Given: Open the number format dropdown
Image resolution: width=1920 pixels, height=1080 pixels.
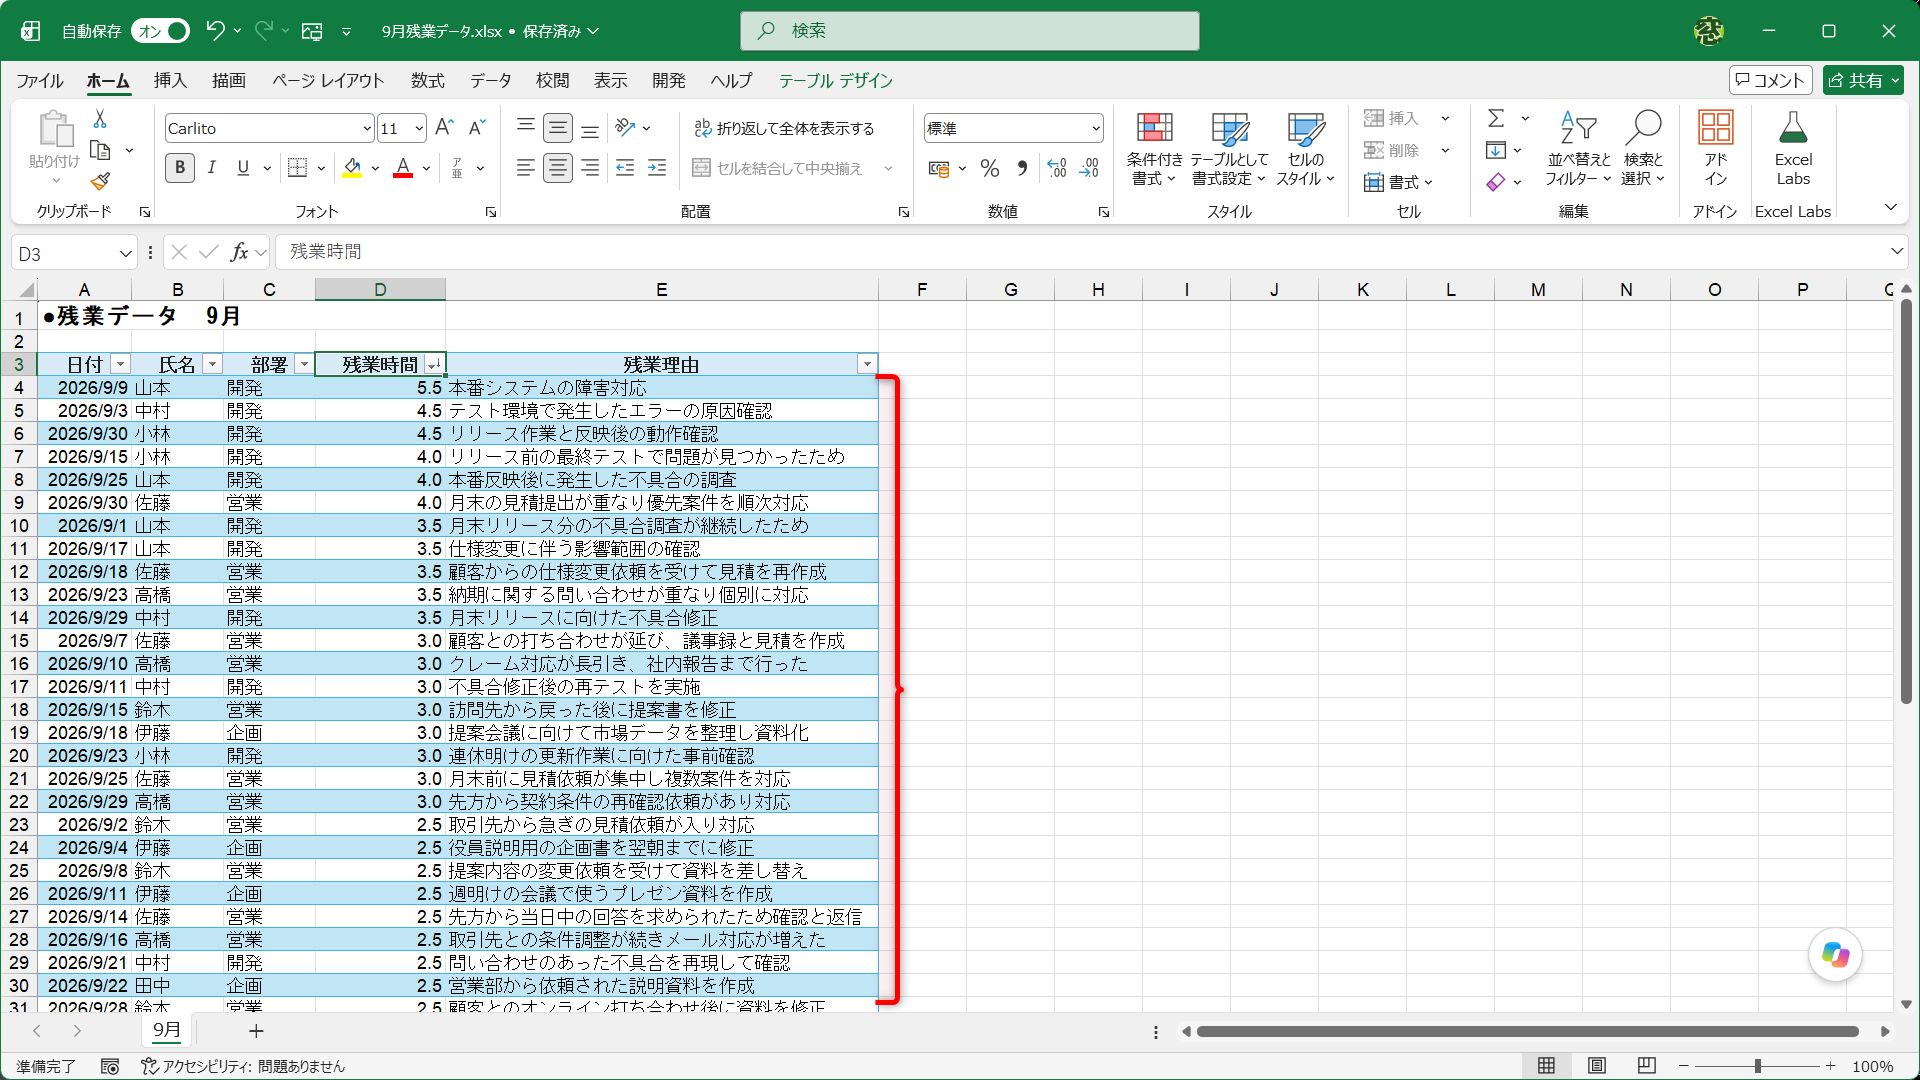Looking at the screenshot, I should (1095, 128).
